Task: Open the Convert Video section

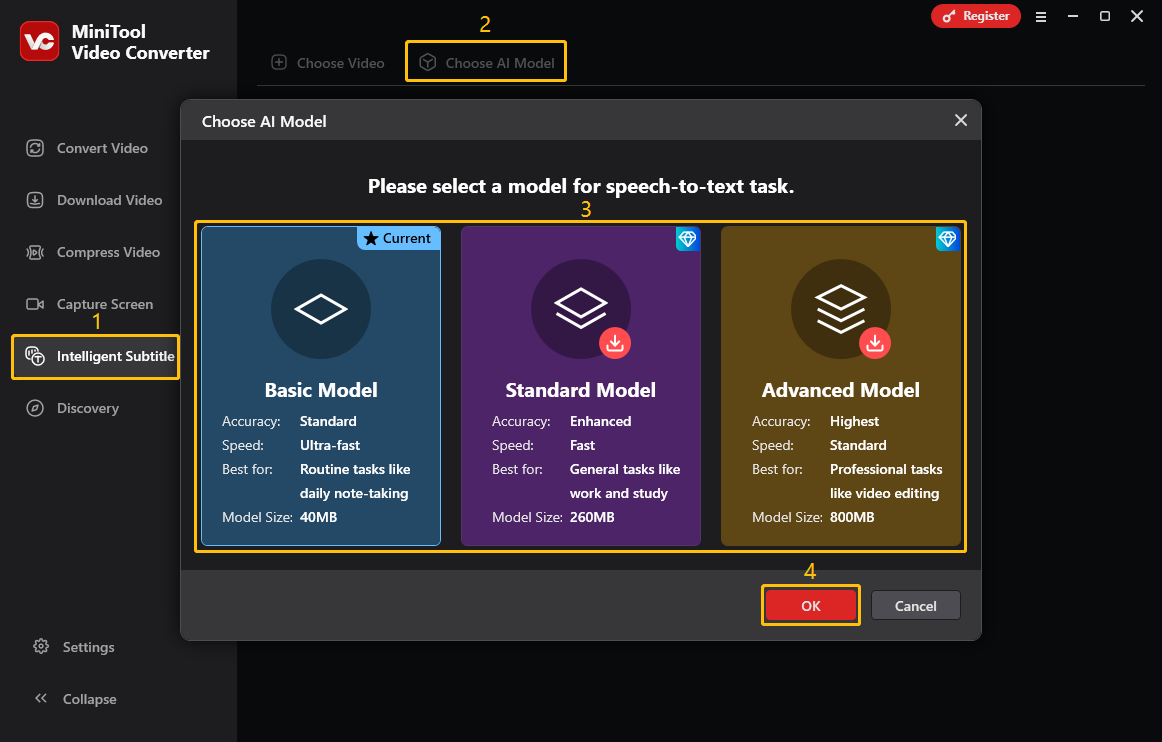Action: [x=102, y=148]
